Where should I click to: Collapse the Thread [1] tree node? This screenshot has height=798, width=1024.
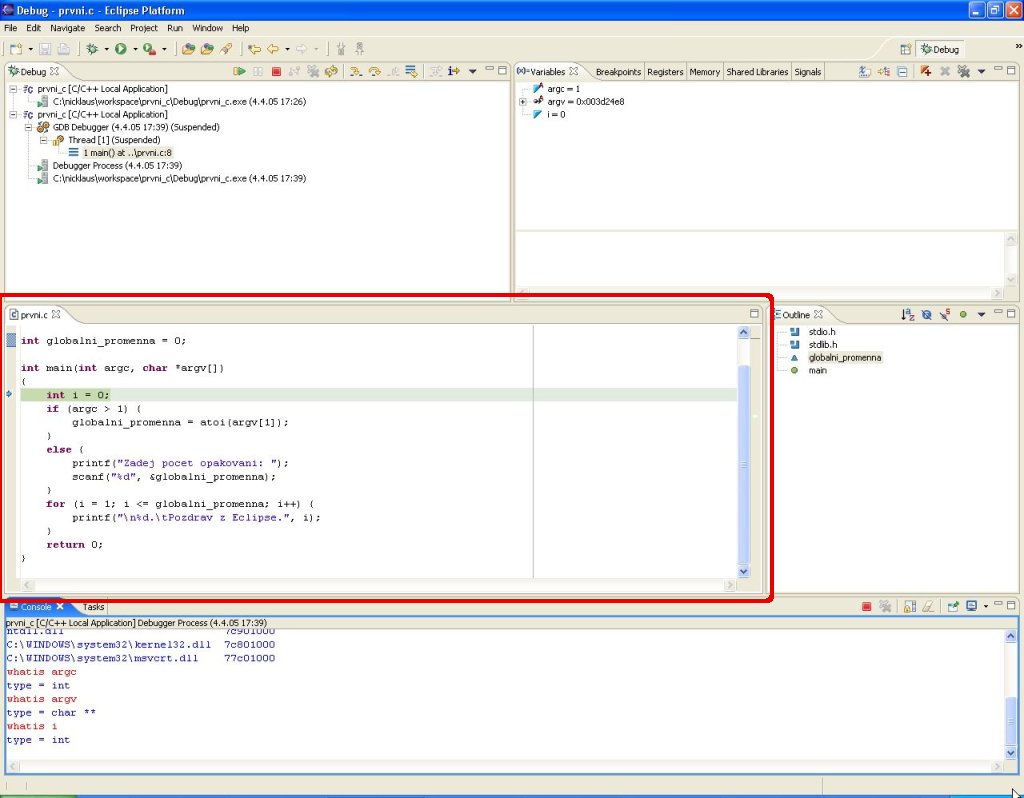point(44,140)
